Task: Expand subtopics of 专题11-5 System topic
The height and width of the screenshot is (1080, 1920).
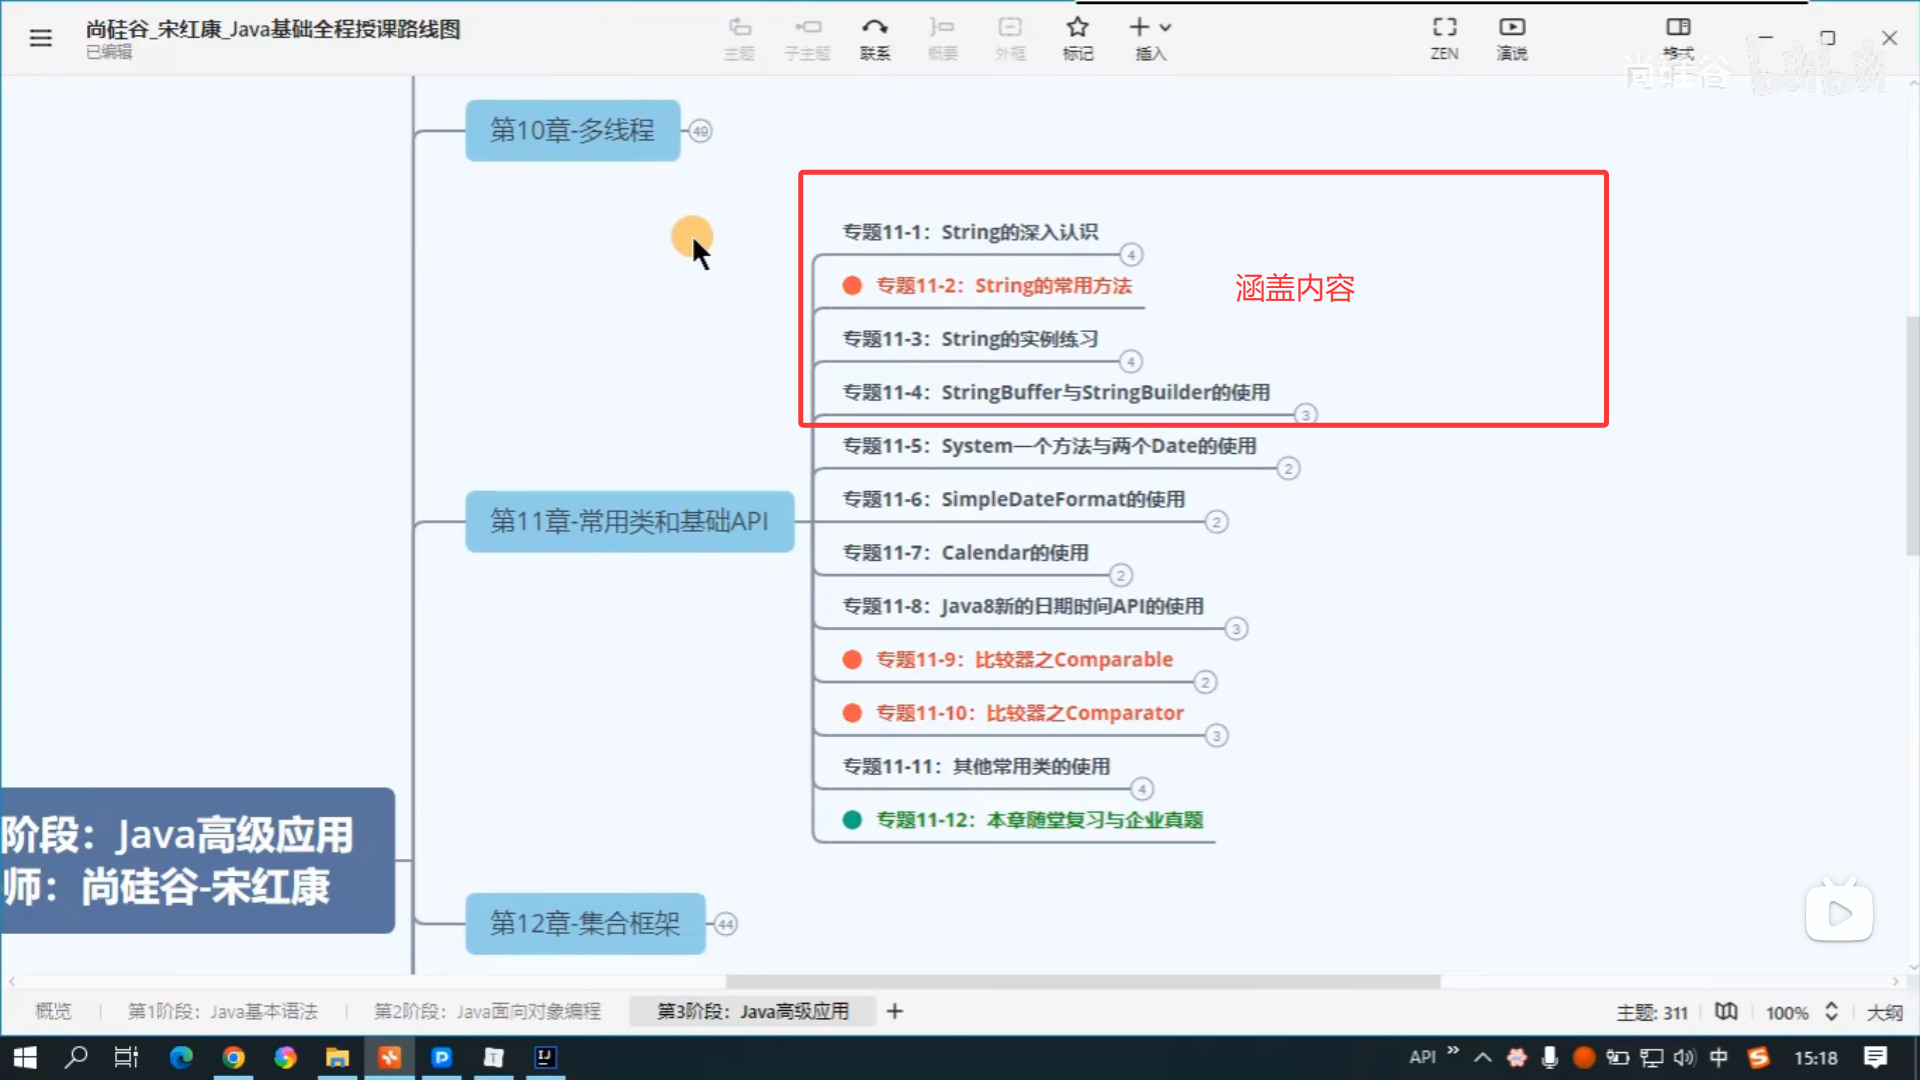Action: coord(1288,468)
